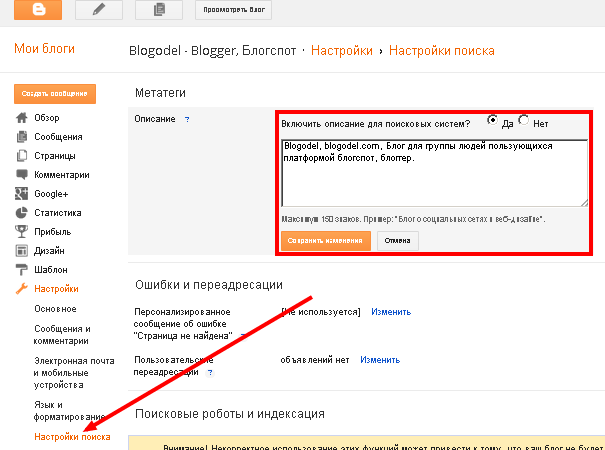Select the Да radio button
This screenshot has height=450, width=605.
coord(492,120)
